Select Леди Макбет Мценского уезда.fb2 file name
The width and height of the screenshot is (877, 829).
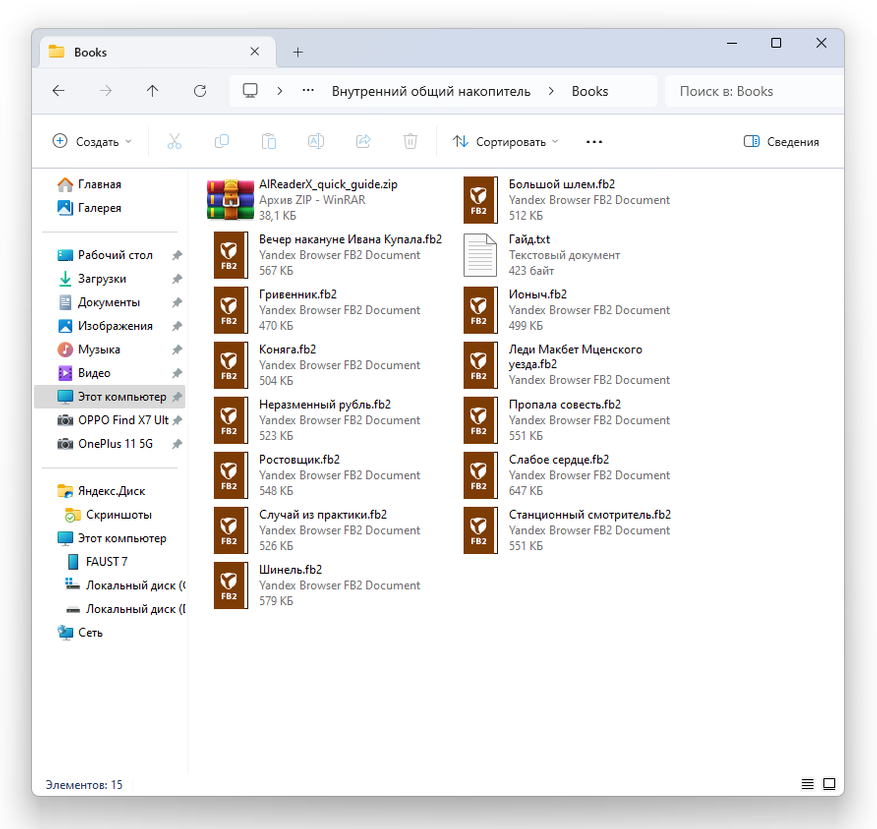pyautogui.click(x=575, y=357)
